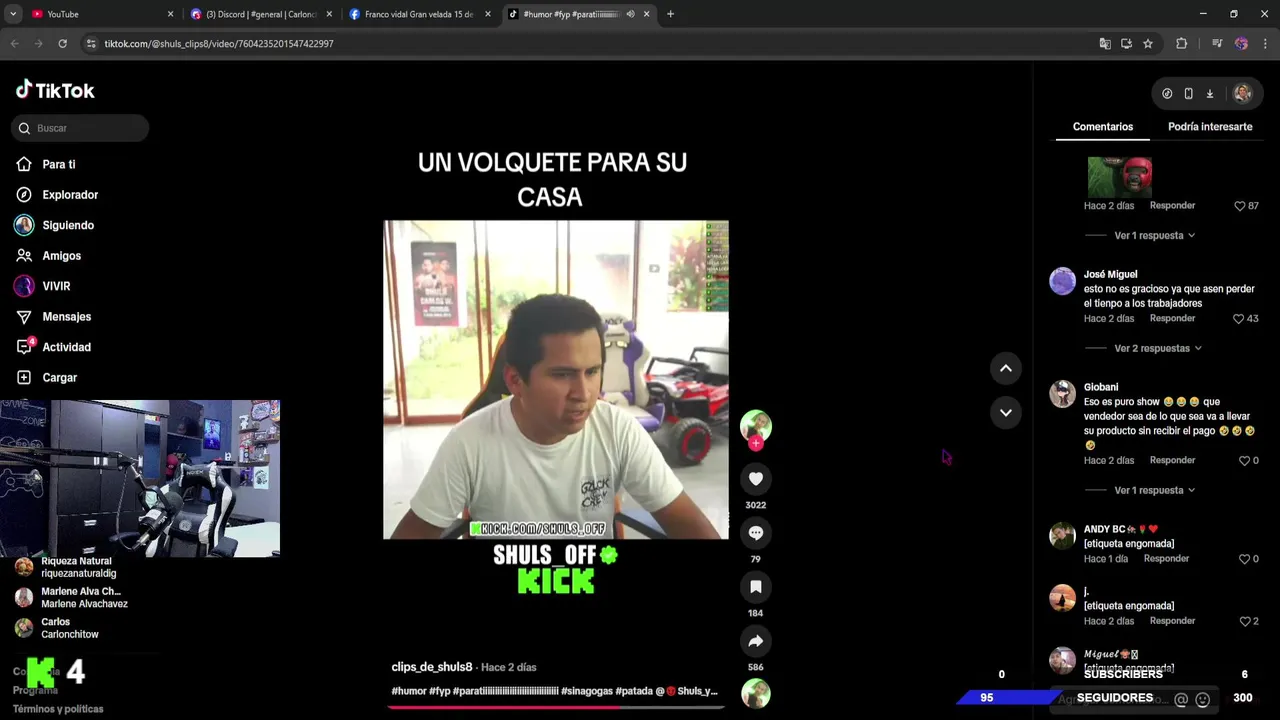Viewport: 1280px width, 720px height.
Task: Insert emoji in comment box
Action: point(1203,700)
